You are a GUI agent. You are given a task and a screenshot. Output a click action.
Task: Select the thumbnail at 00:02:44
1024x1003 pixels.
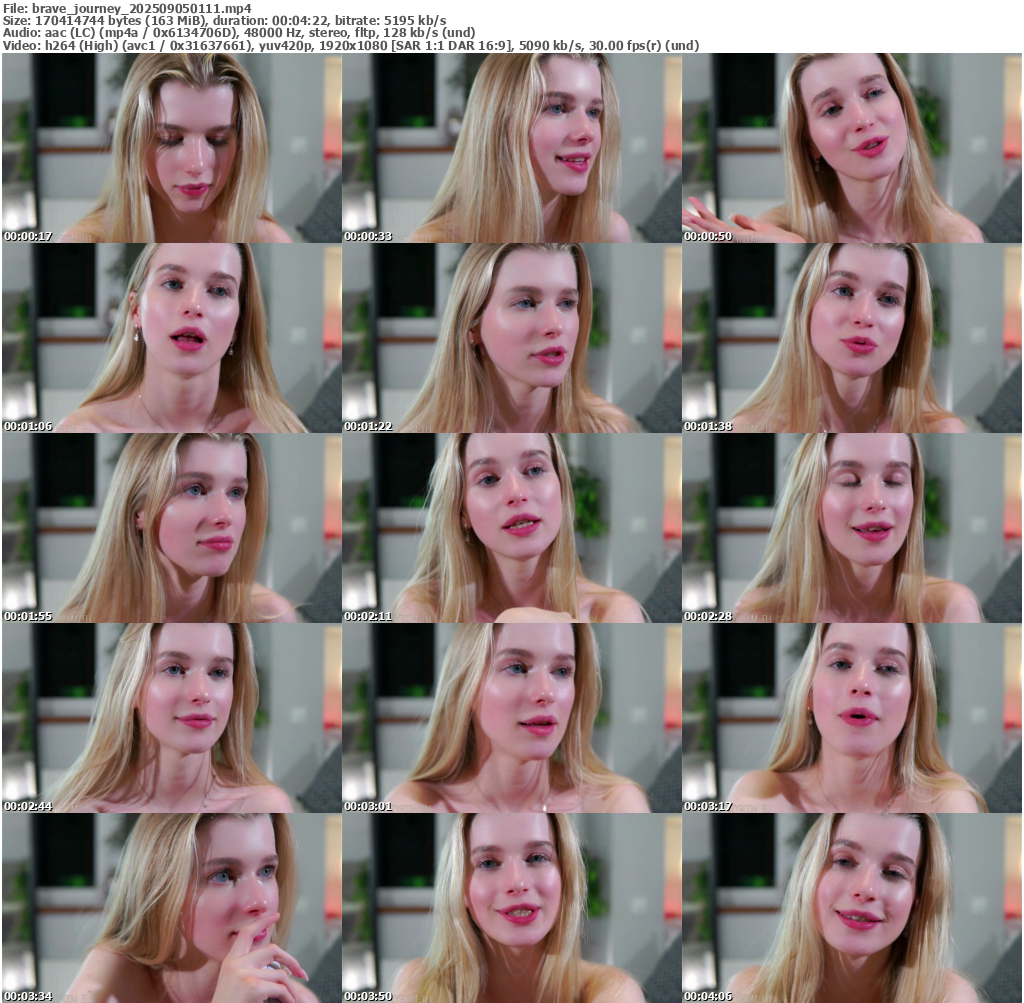(x=172, y=718)
